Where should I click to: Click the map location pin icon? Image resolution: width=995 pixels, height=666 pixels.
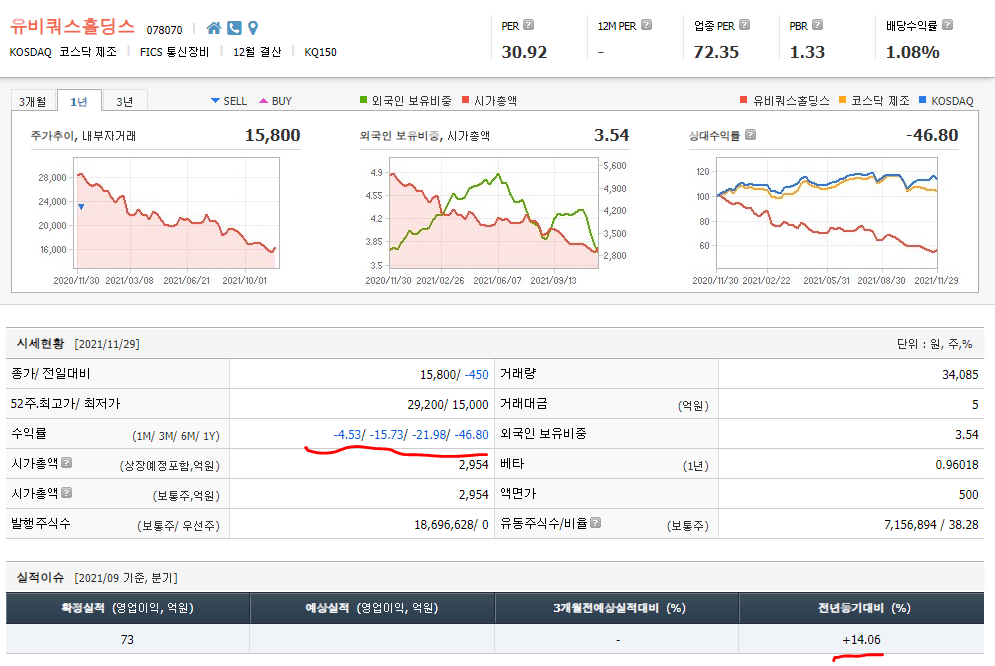click(253, 28)
